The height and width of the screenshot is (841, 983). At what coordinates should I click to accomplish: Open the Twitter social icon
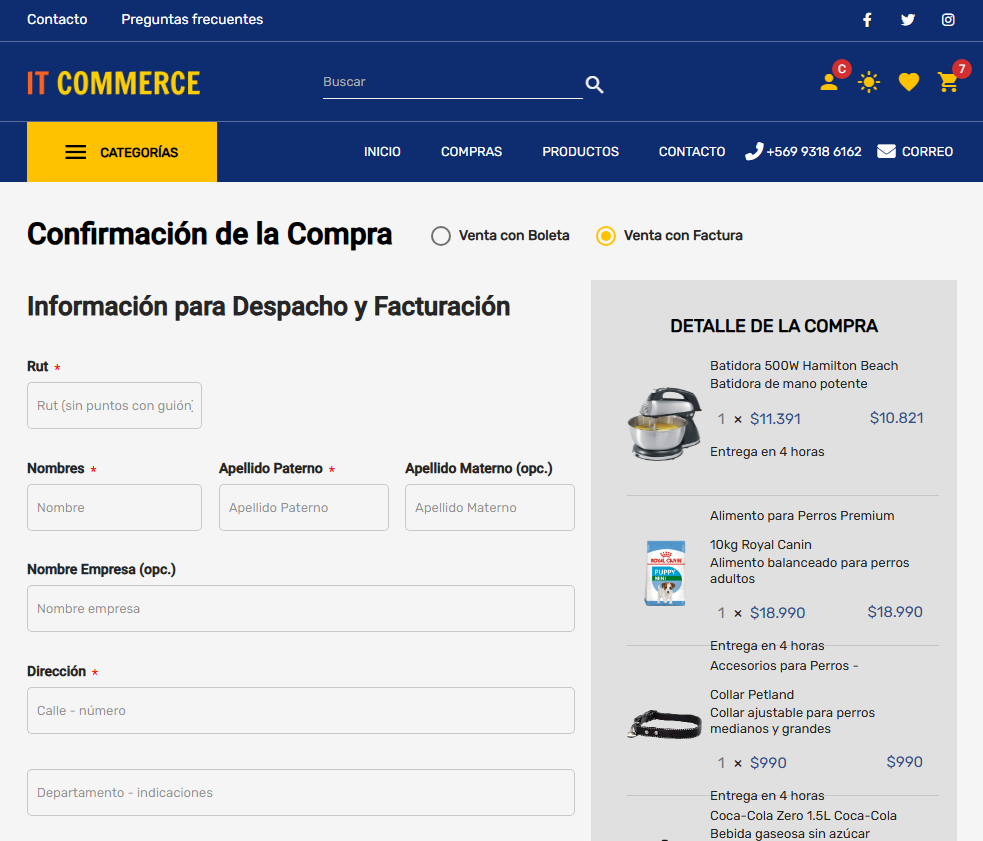click(908, 20)
